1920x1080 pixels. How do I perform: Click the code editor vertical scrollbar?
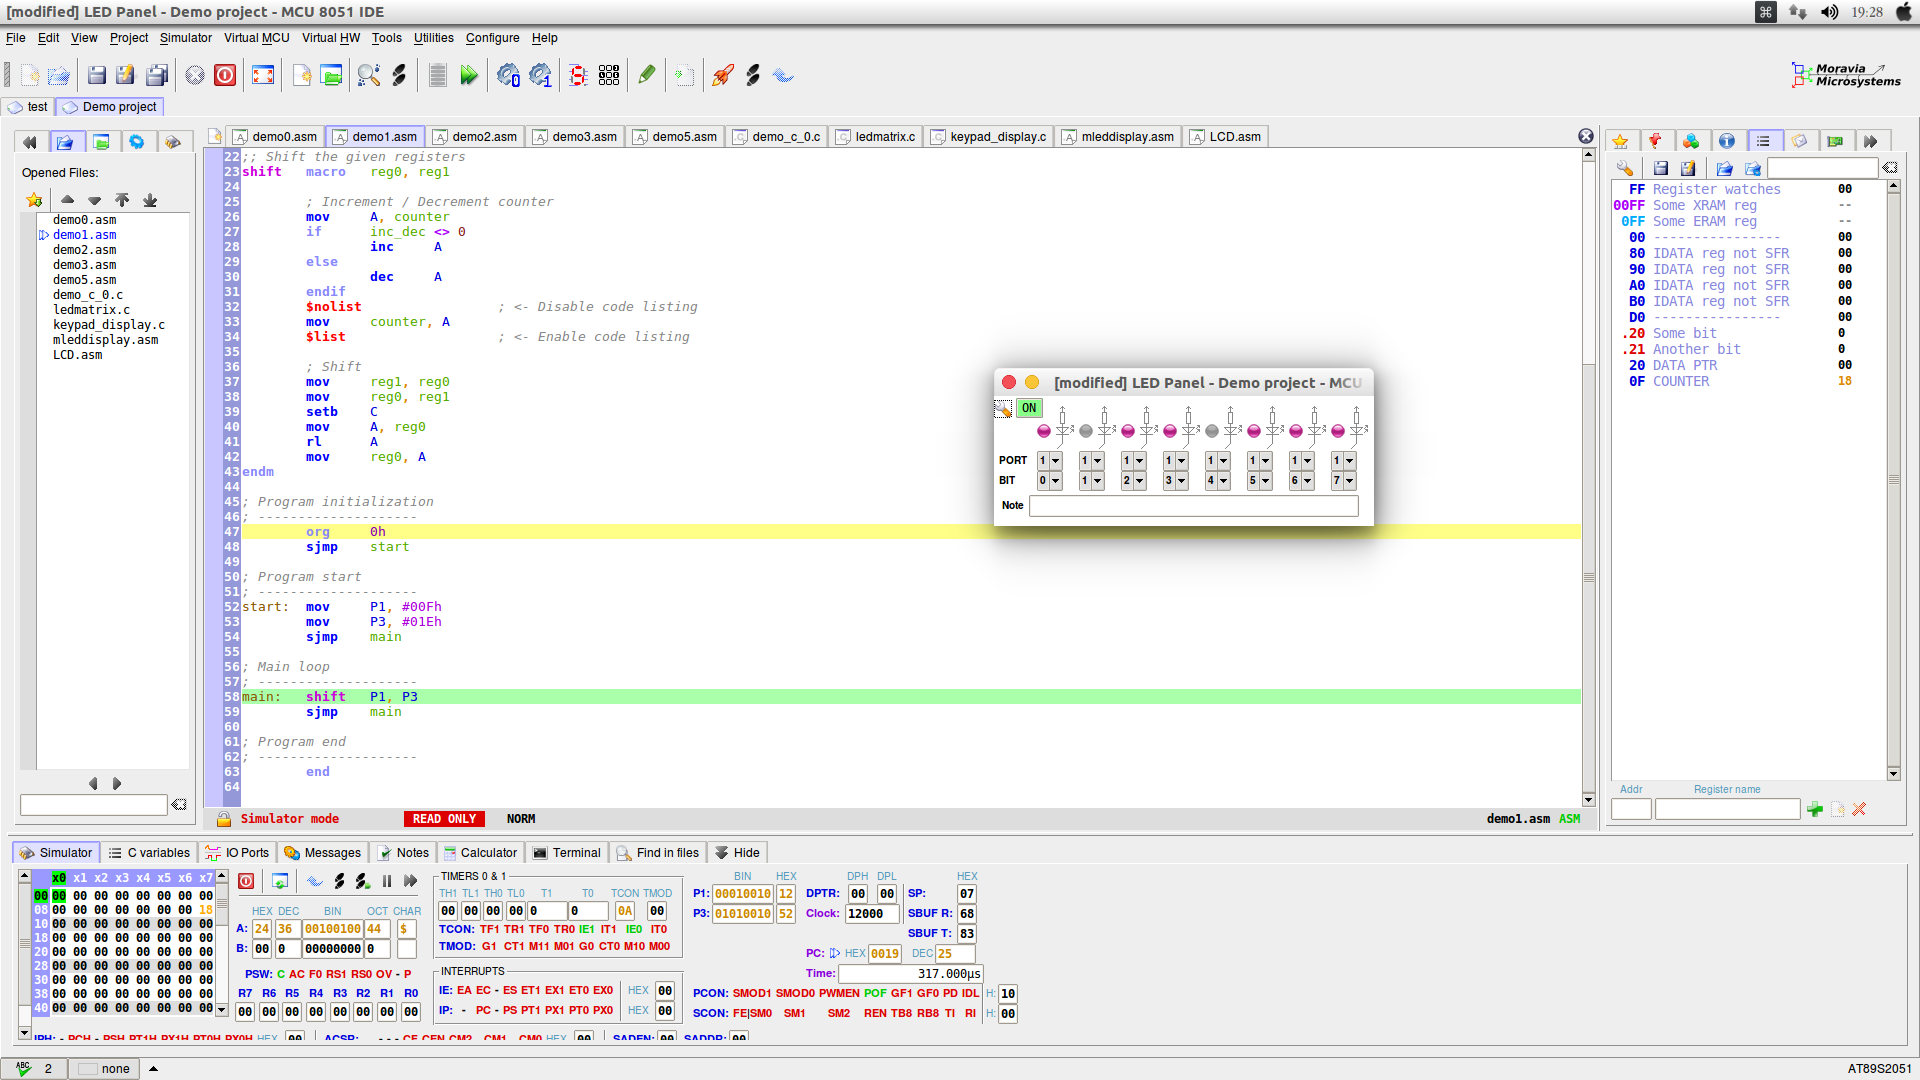[x=1588, y=478]
